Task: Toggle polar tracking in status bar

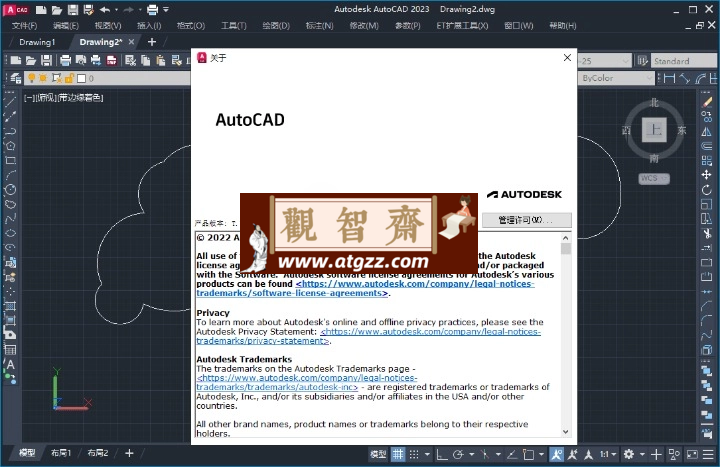Action: tap(458, 455)
